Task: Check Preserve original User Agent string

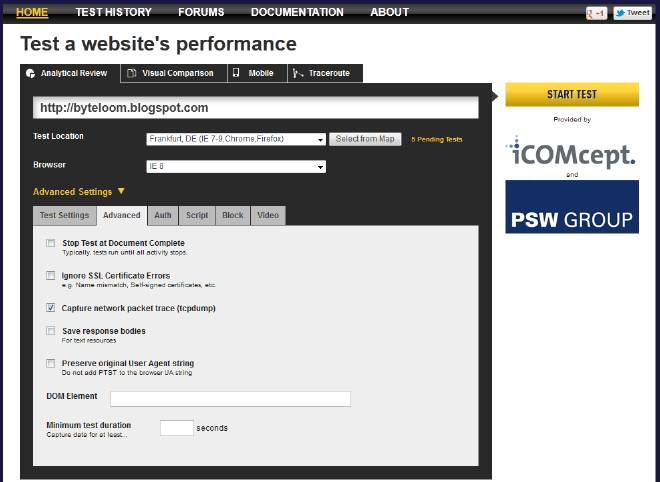Action: [x=51, y=363]
